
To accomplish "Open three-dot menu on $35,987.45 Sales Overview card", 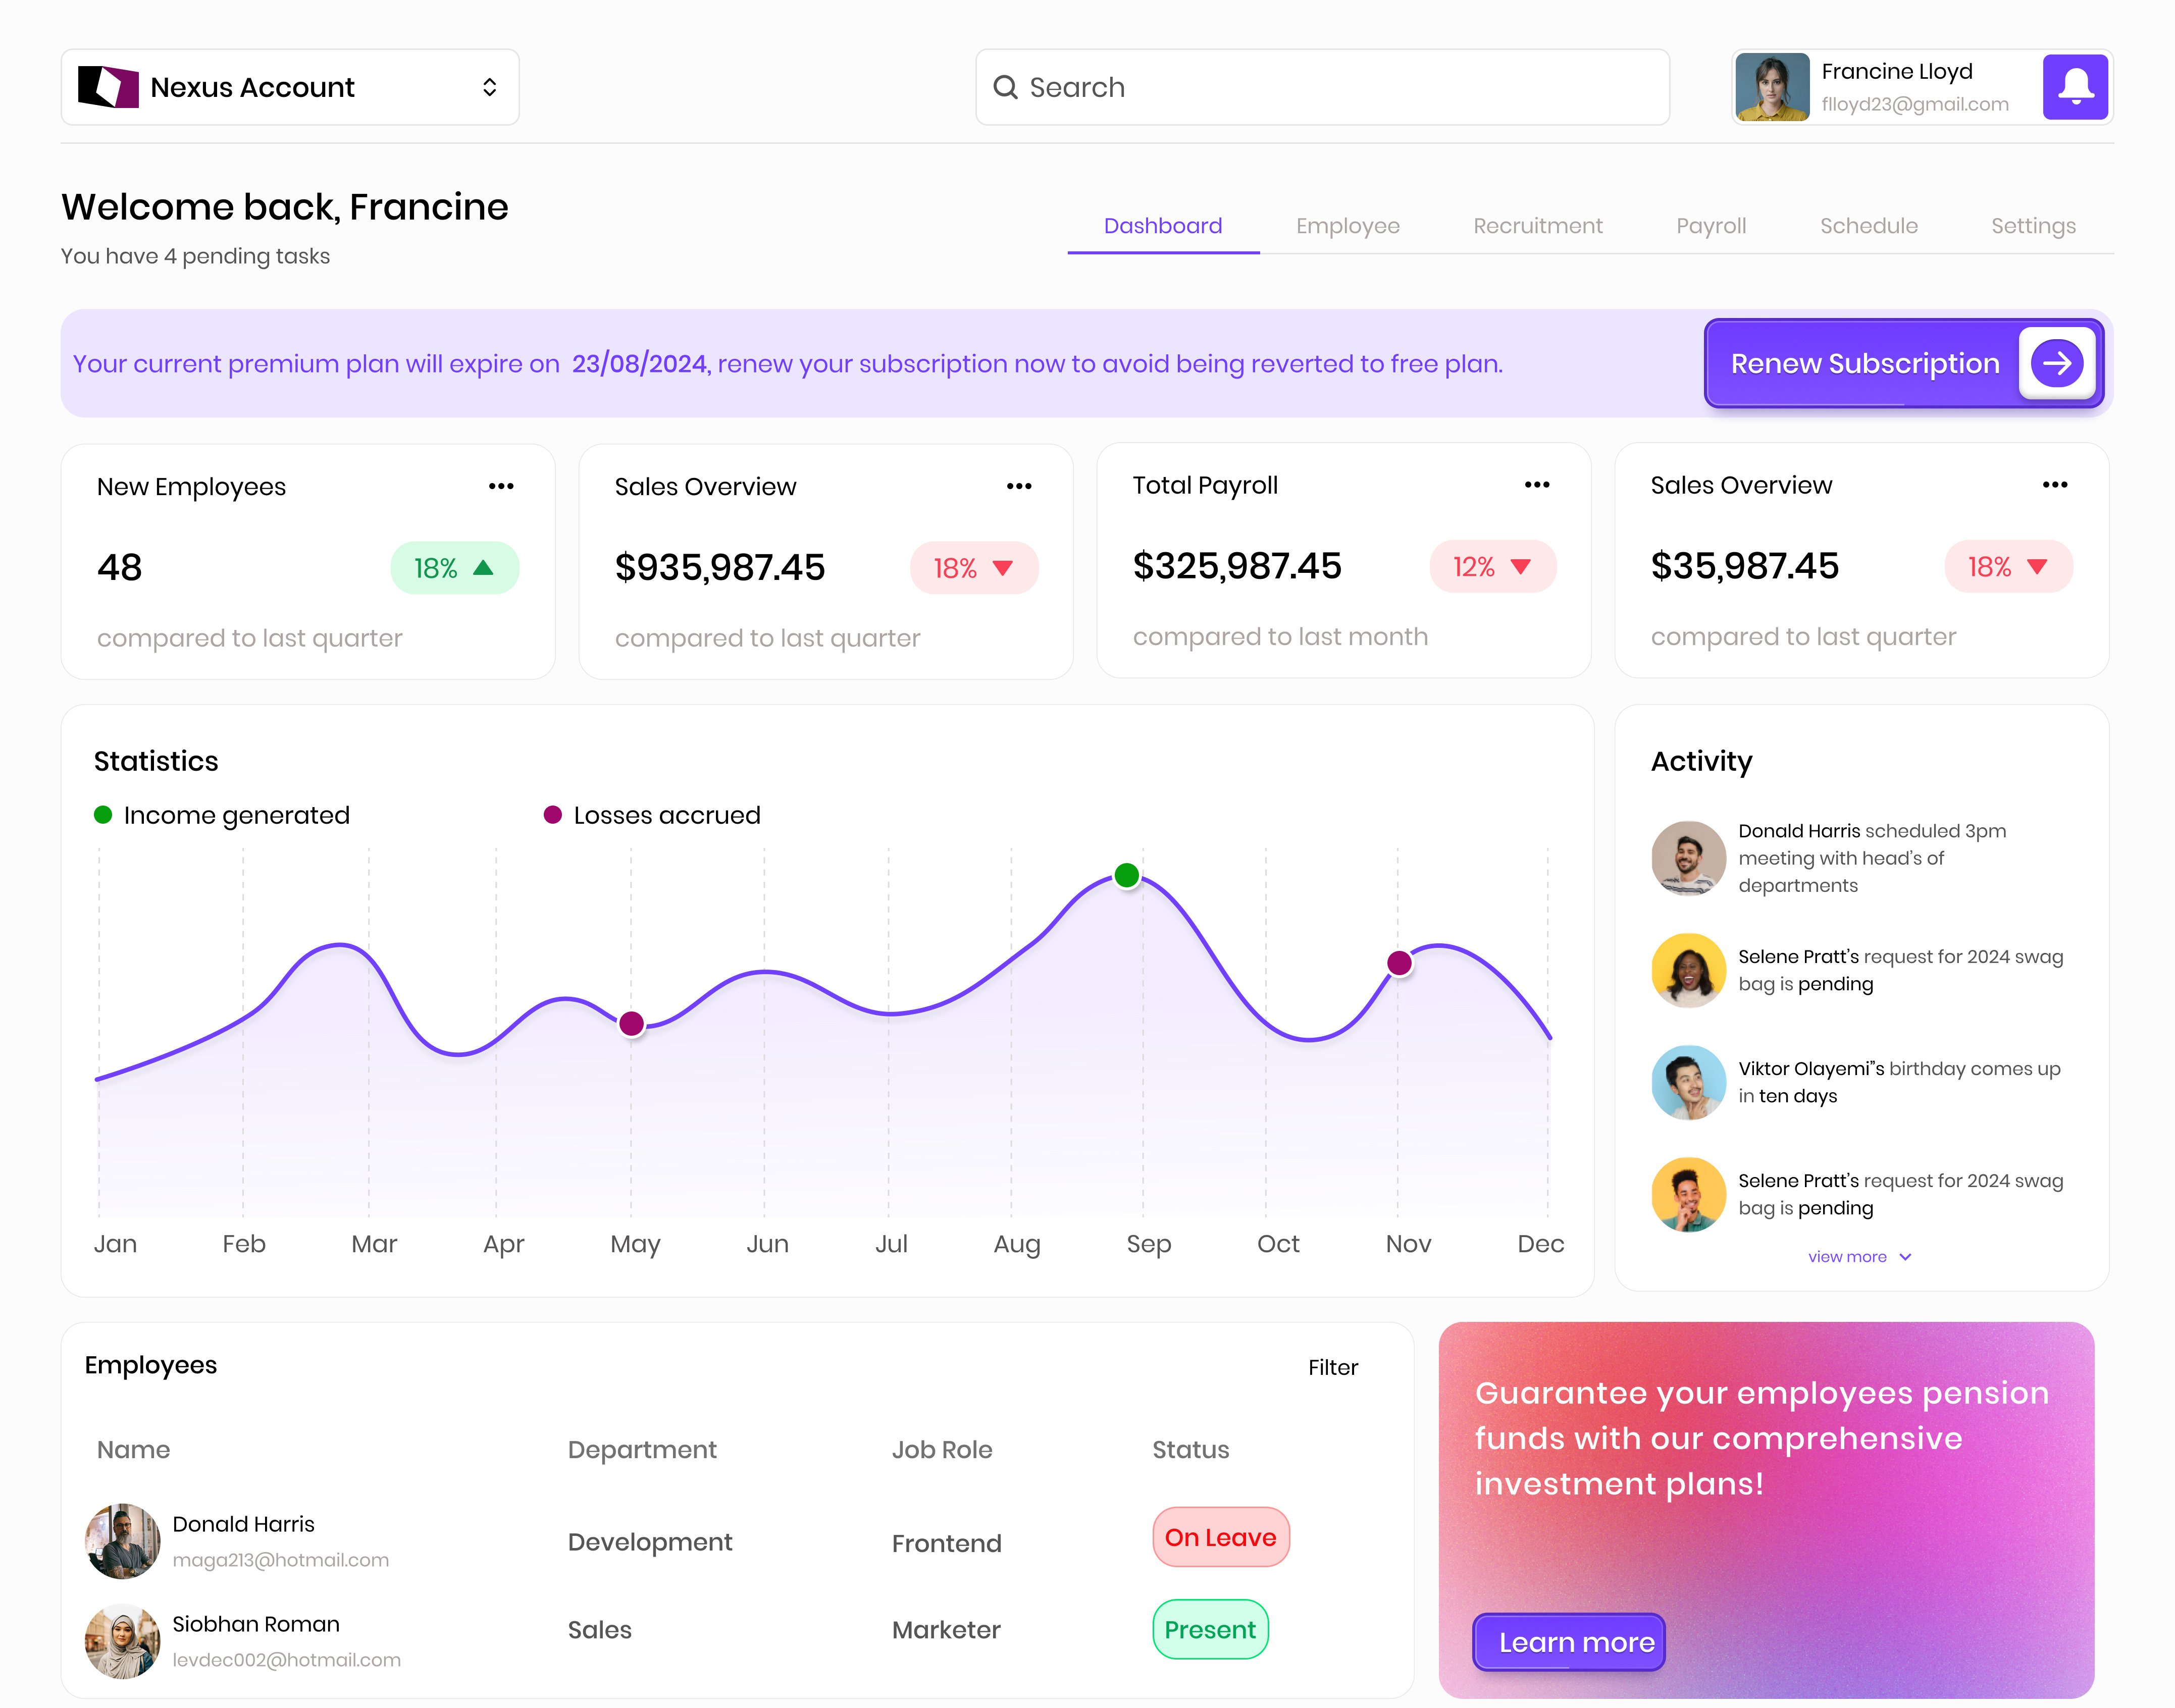I will pos(2054,485).
